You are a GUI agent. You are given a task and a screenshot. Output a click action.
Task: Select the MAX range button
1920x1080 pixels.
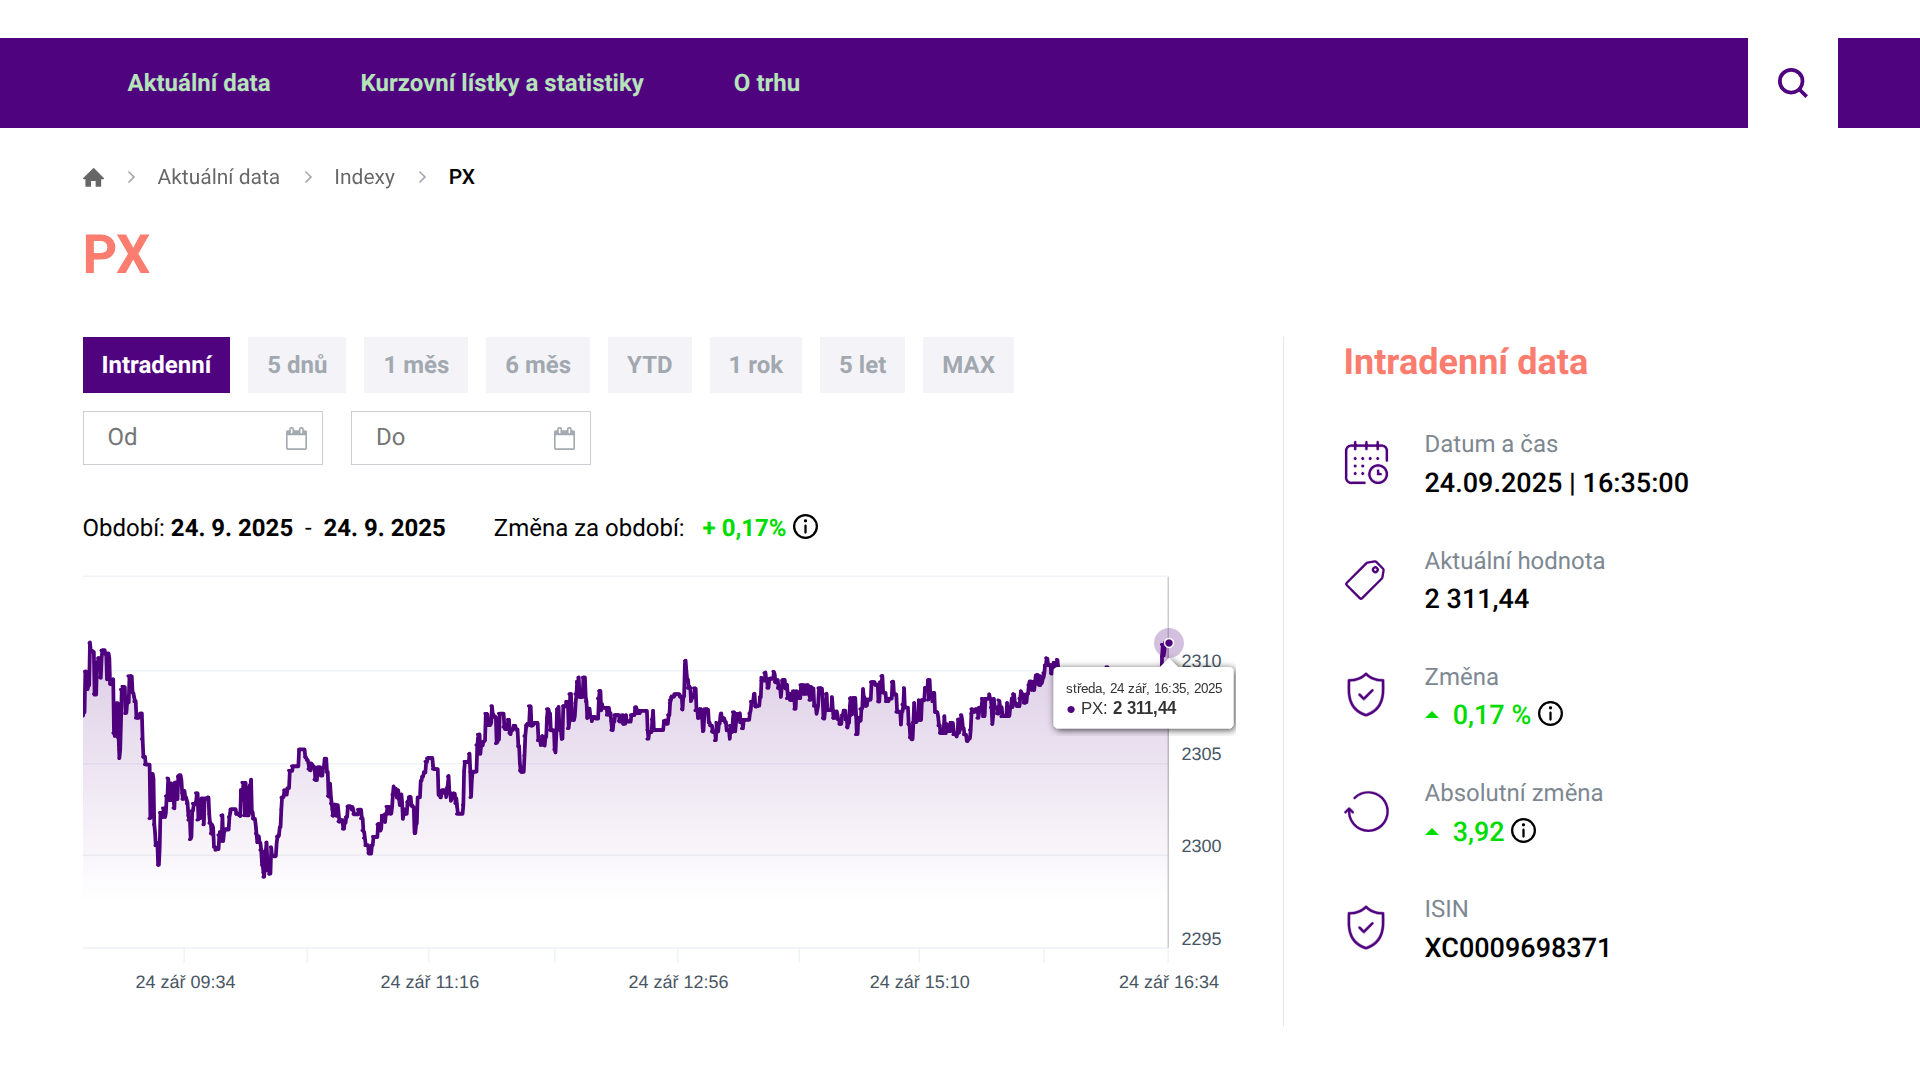(968, 365)
